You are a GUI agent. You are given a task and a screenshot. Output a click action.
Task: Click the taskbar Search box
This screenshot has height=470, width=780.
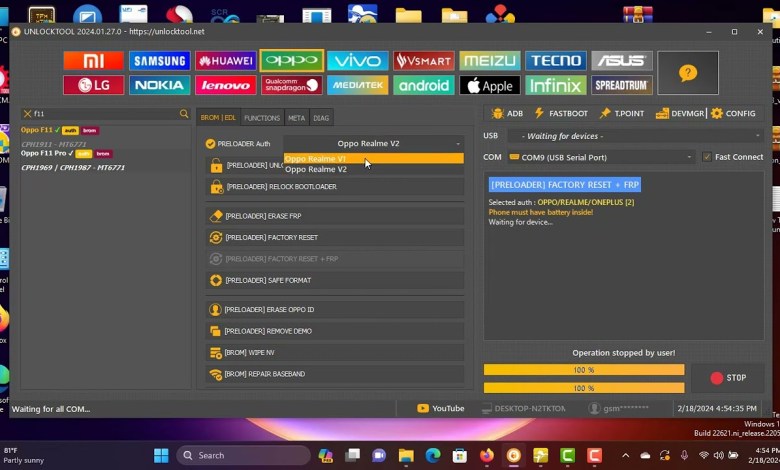coord(244,455)
